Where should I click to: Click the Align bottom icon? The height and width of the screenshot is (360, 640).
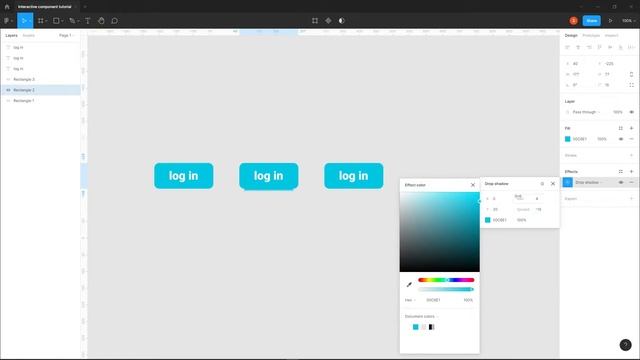pyautogui.click(x=620, y=47)
